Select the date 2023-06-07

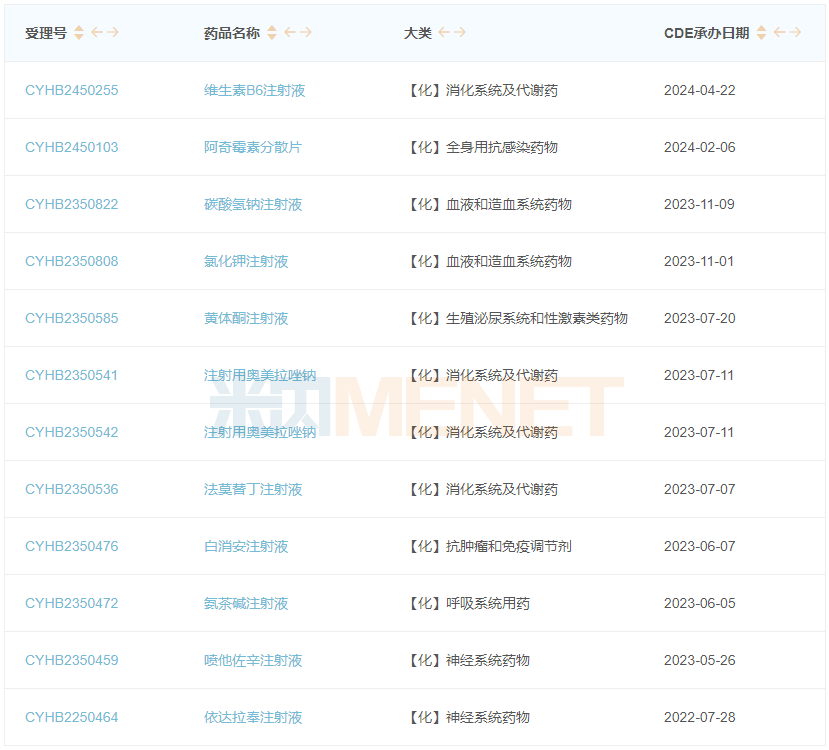[x=699, y=547]
